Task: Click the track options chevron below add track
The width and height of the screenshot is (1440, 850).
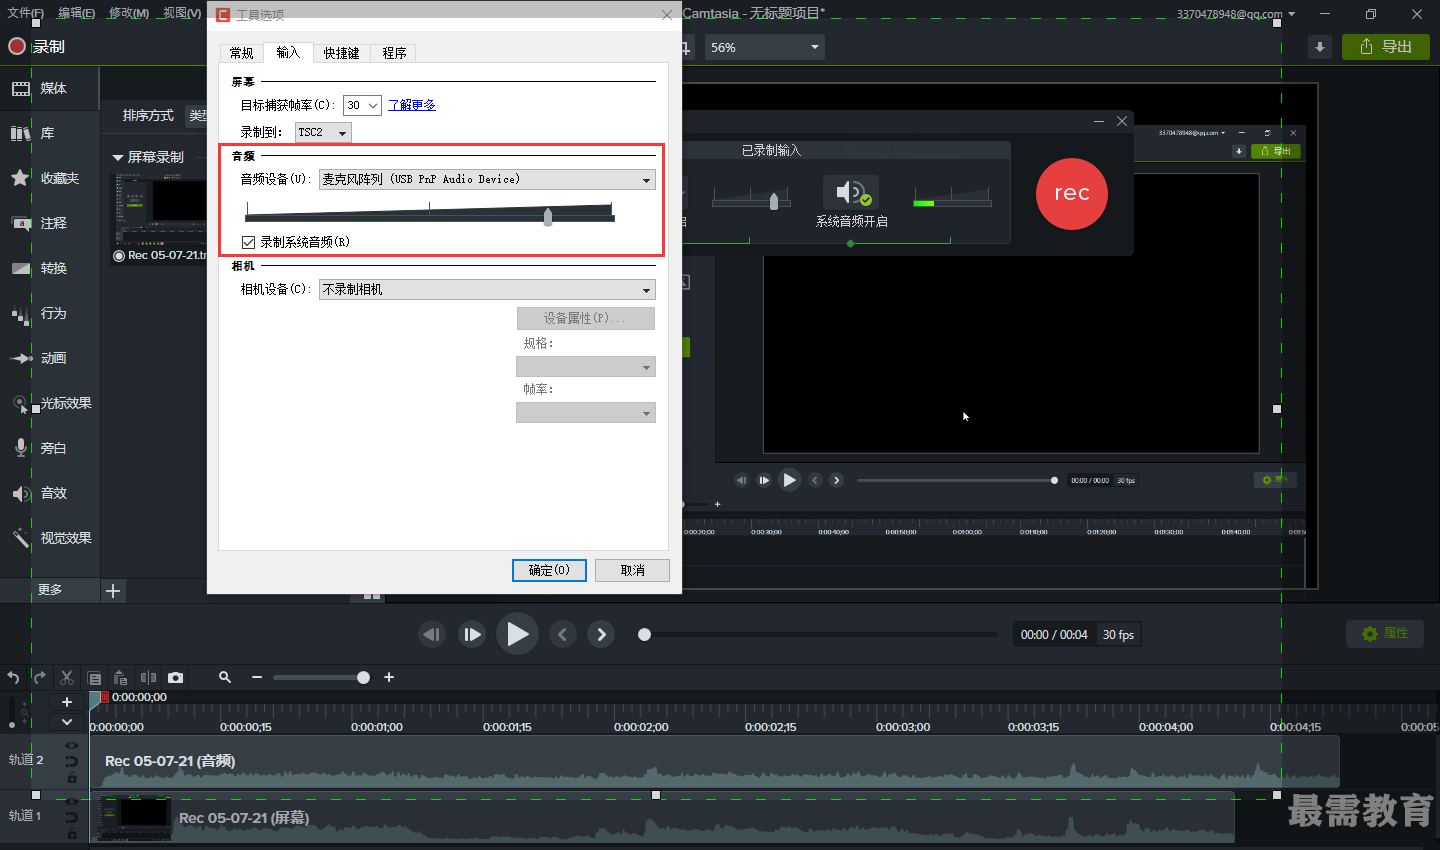Action: [67, 722]
